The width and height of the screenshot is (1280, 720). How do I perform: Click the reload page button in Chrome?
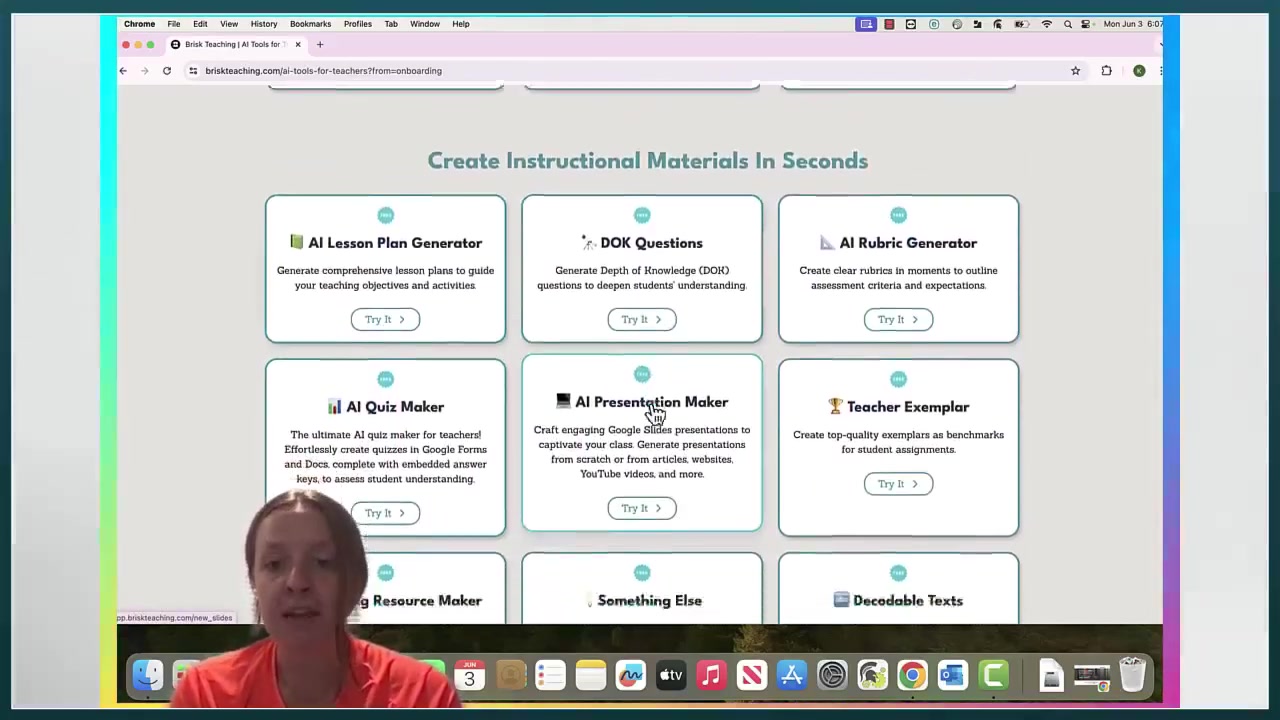166,70
